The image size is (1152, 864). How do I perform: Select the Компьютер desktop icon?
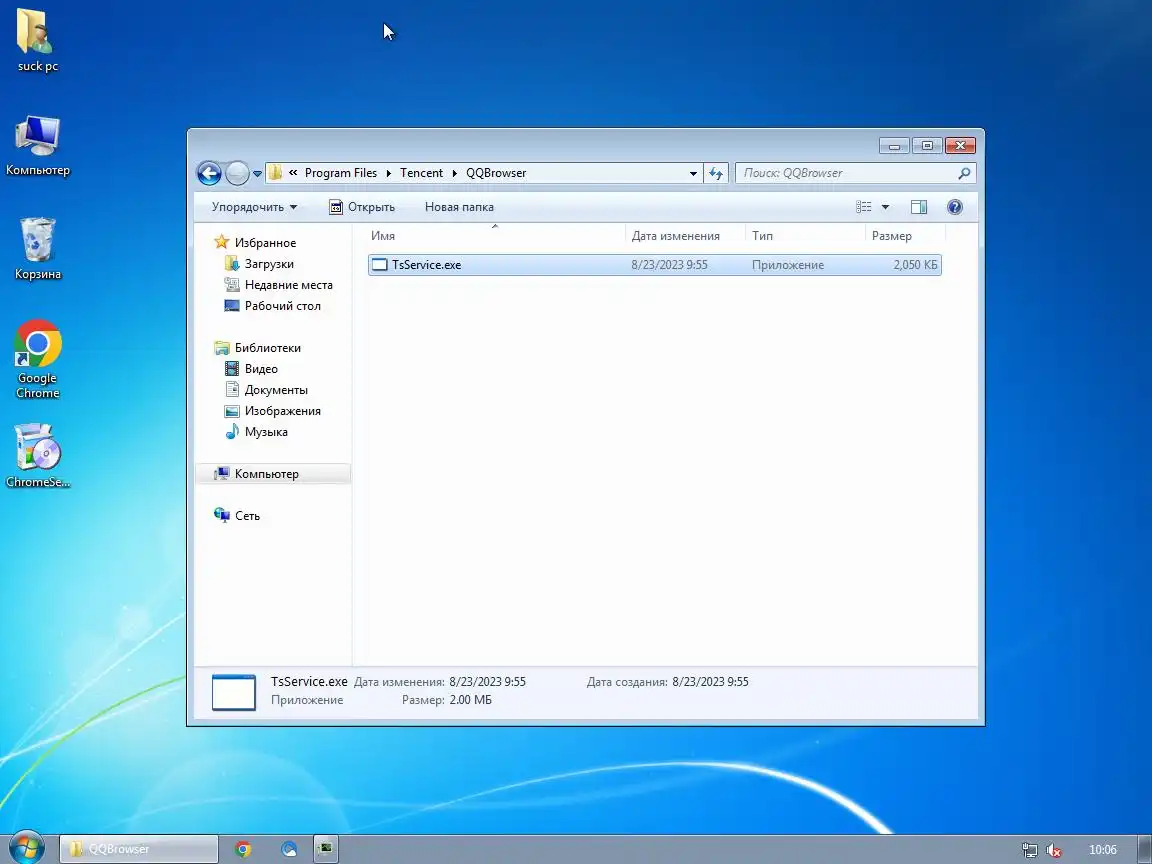37,145
